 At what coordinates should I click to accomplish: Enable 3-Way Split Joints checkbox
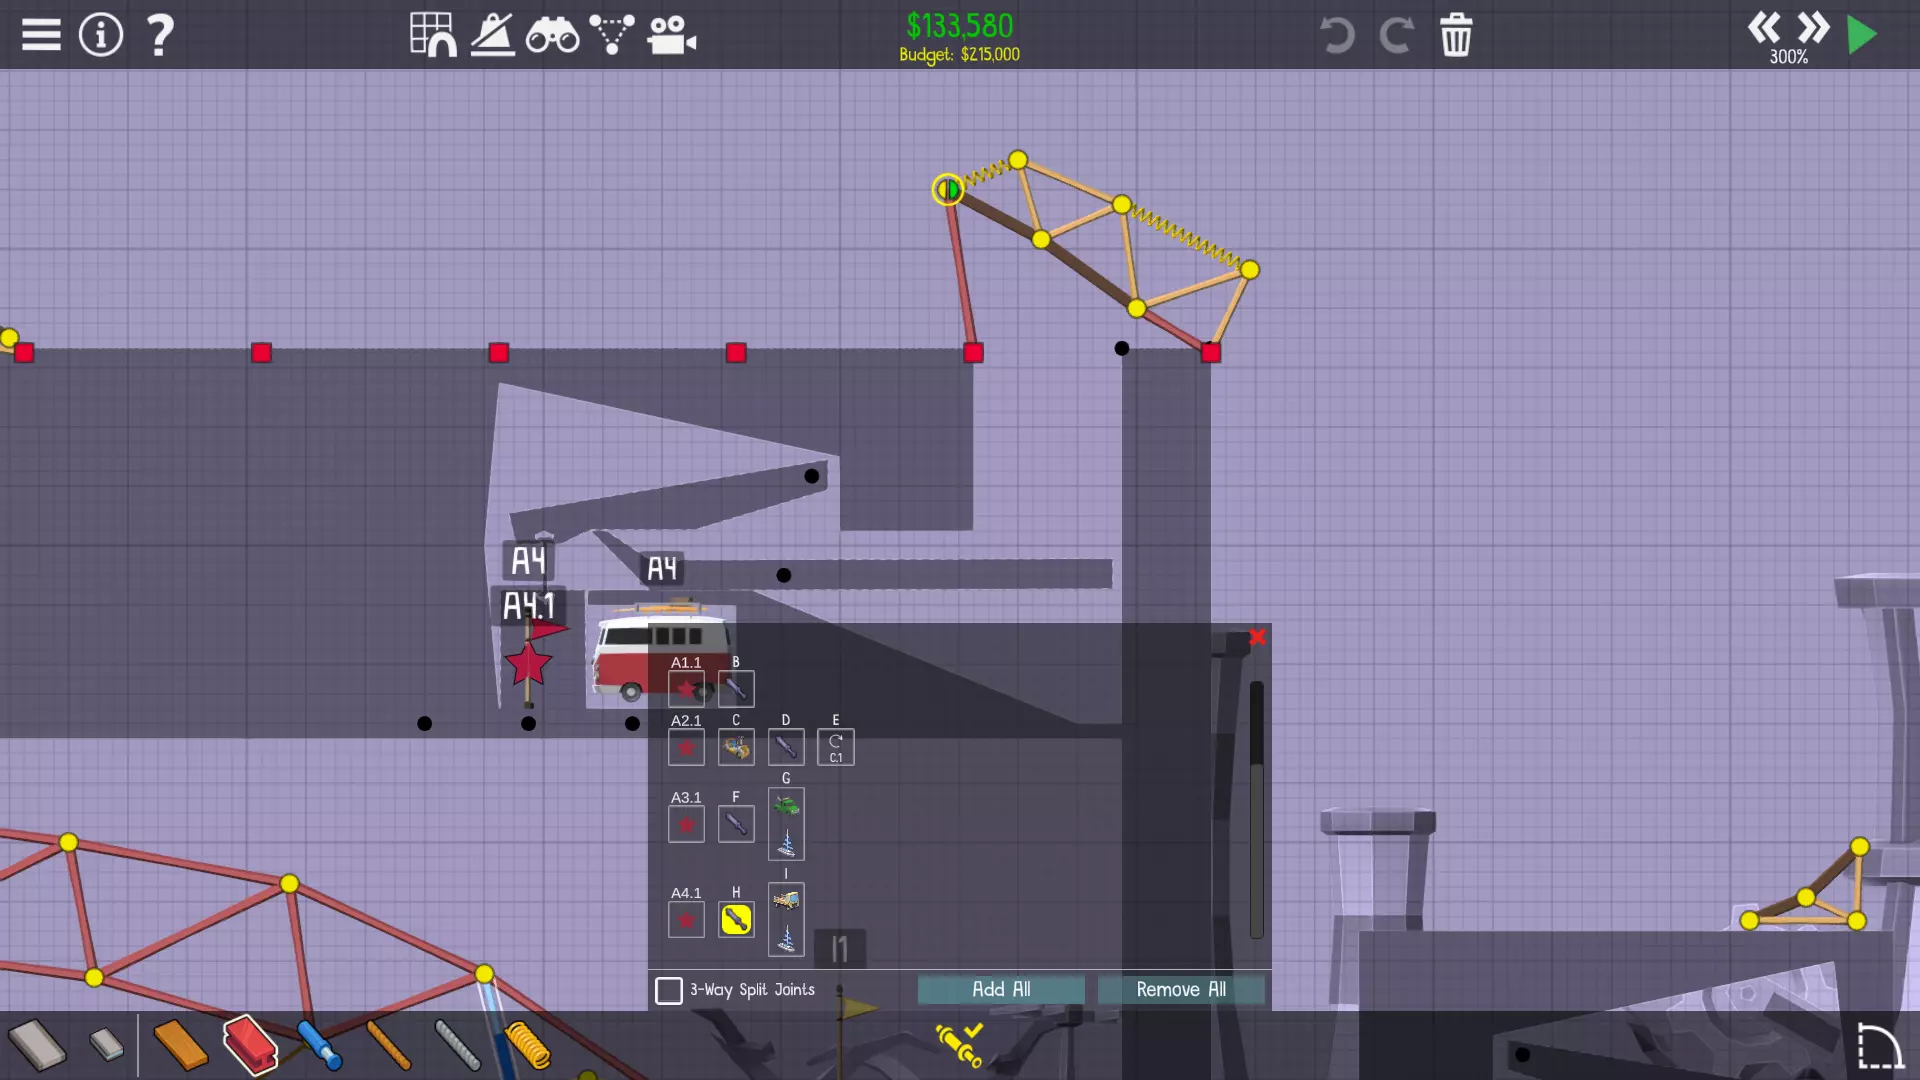(669, 990)
